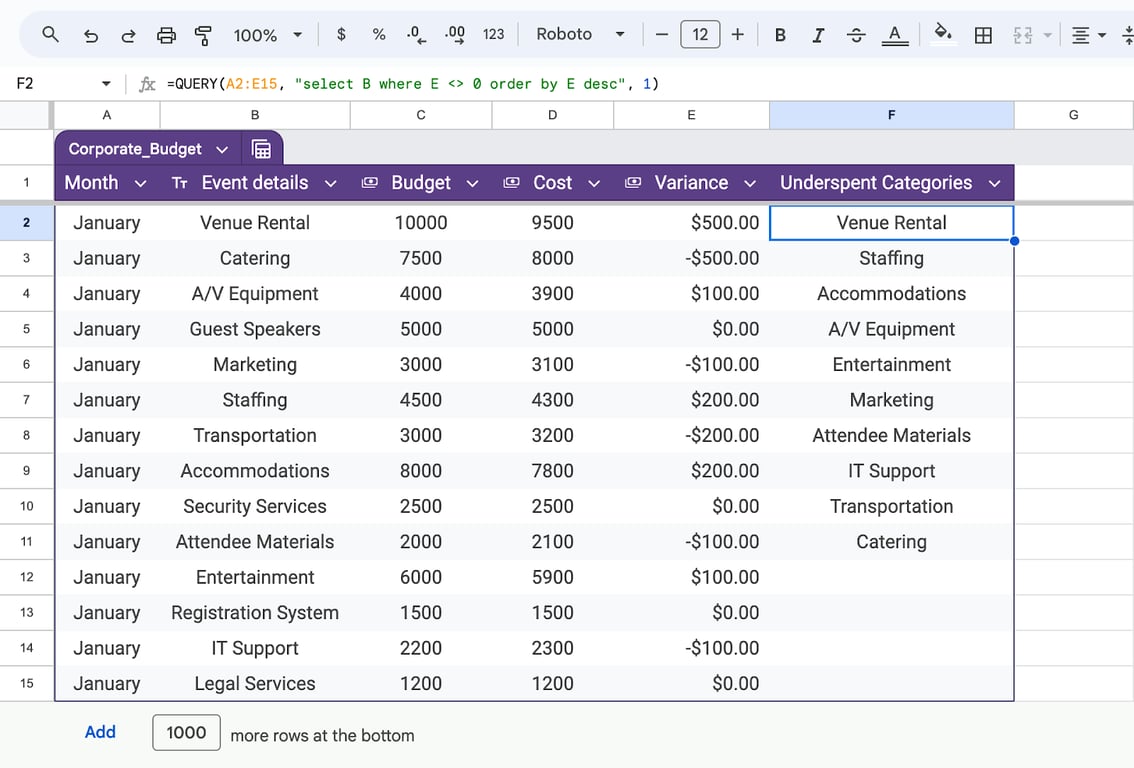Viewport: 1134px width, 768px height.
Task: Click the rows count field showing 1000
Action: pos(187,733)
